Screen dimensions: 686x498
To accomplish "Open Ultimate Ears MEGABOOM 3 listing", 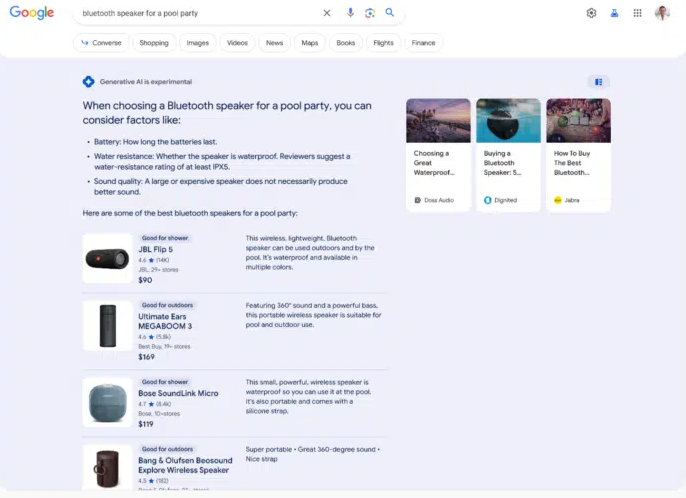I will tap(165, 321).
